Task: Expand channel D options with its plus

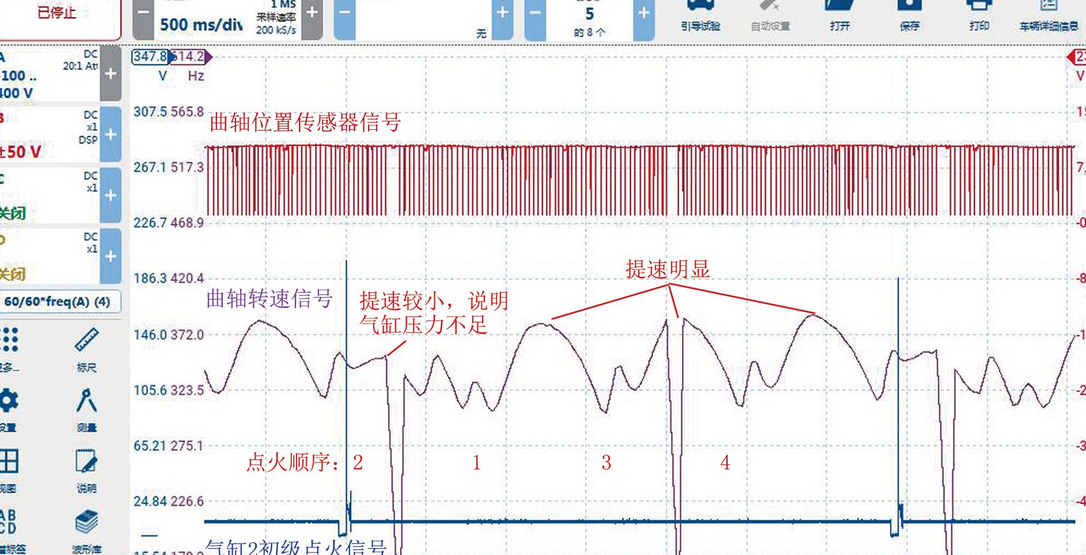Action: click(x=110, y=256)
